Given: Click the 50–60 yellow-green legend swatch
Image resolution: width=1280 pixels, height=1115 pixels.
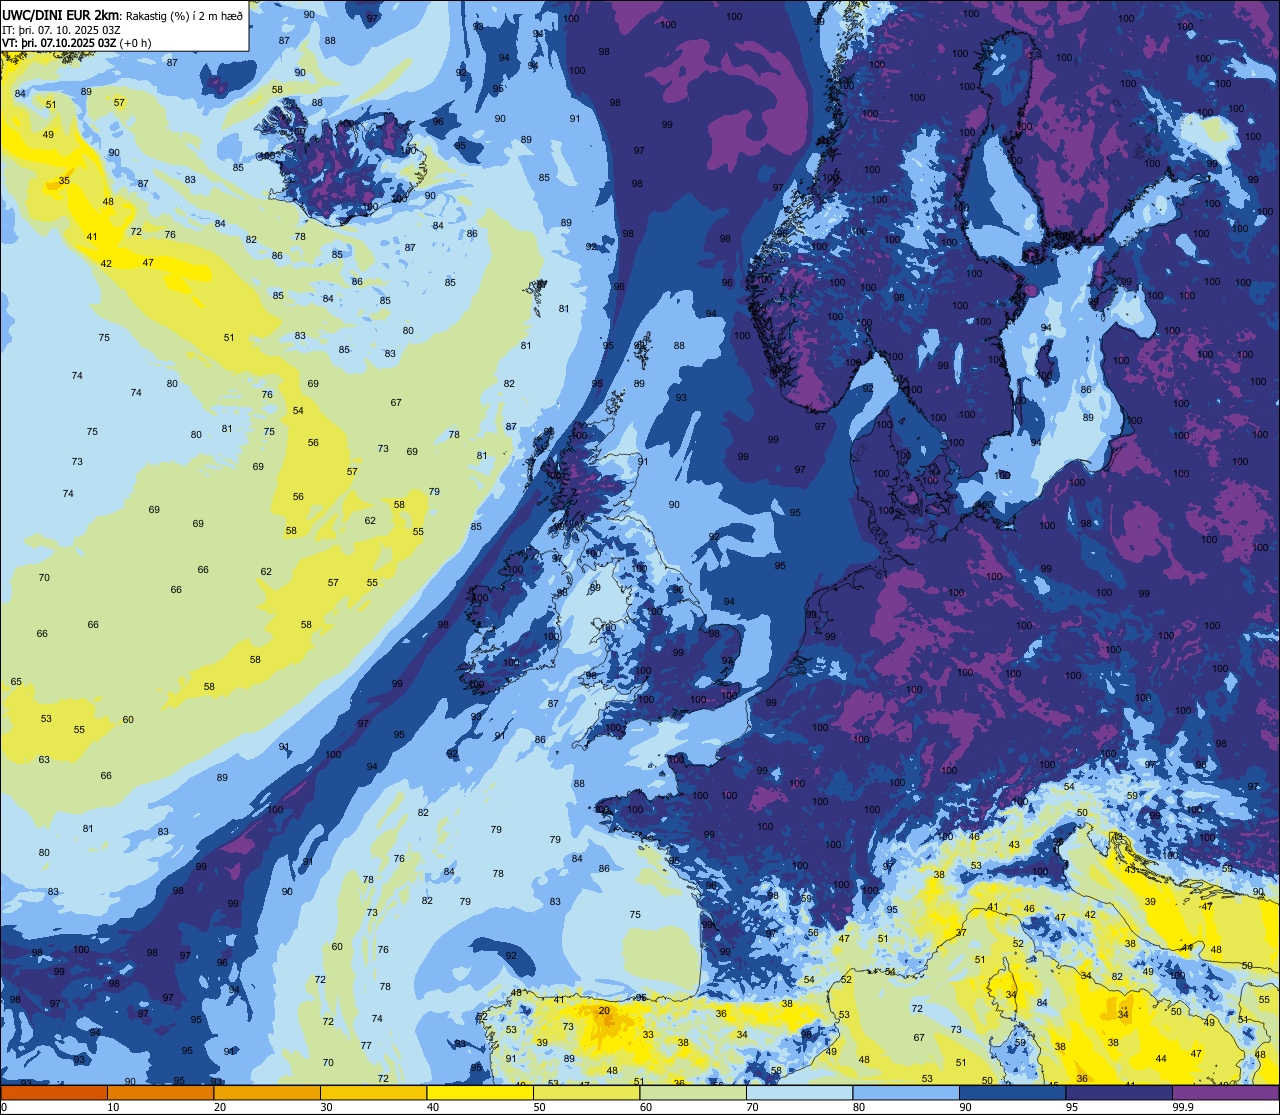Looking at the screenshot, I should click(x=586, y=1093).
